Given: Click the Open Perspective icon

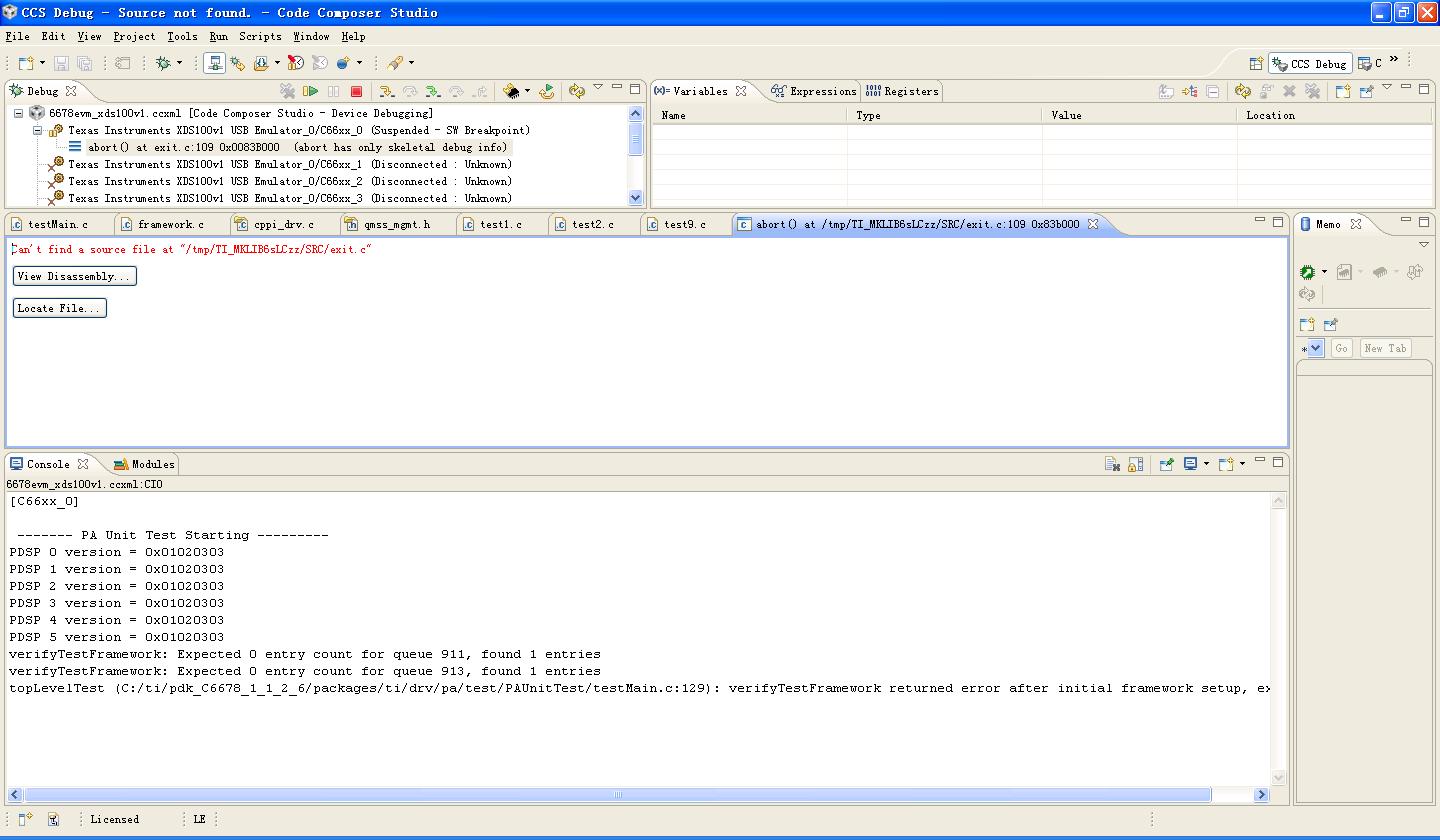Looking at the screenshot, I should coord(1256,63).
